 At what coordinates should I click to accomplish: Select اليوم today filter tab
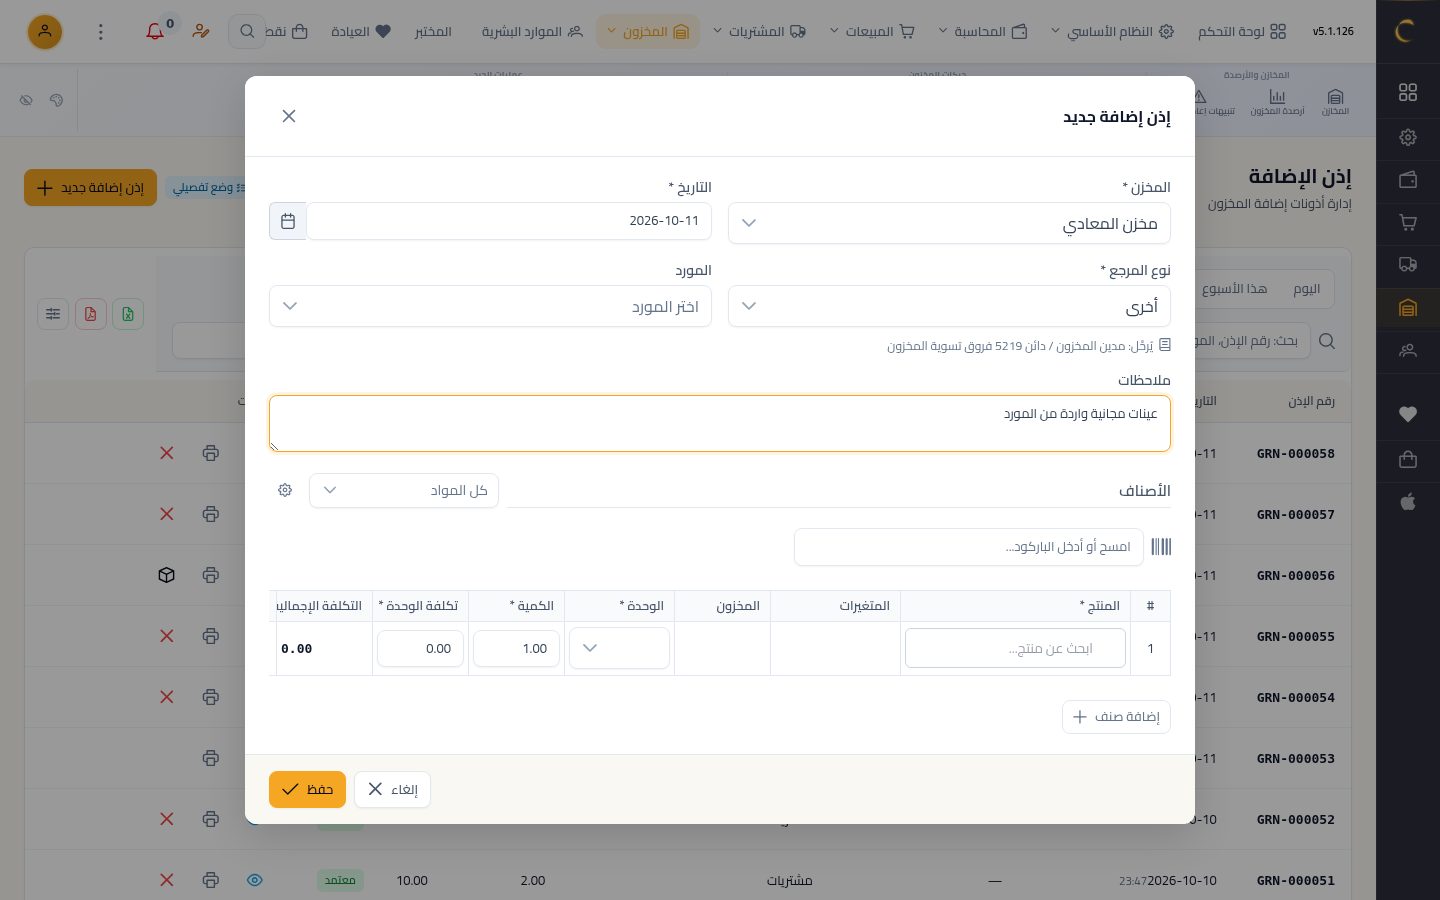(x=1306, y=289)
